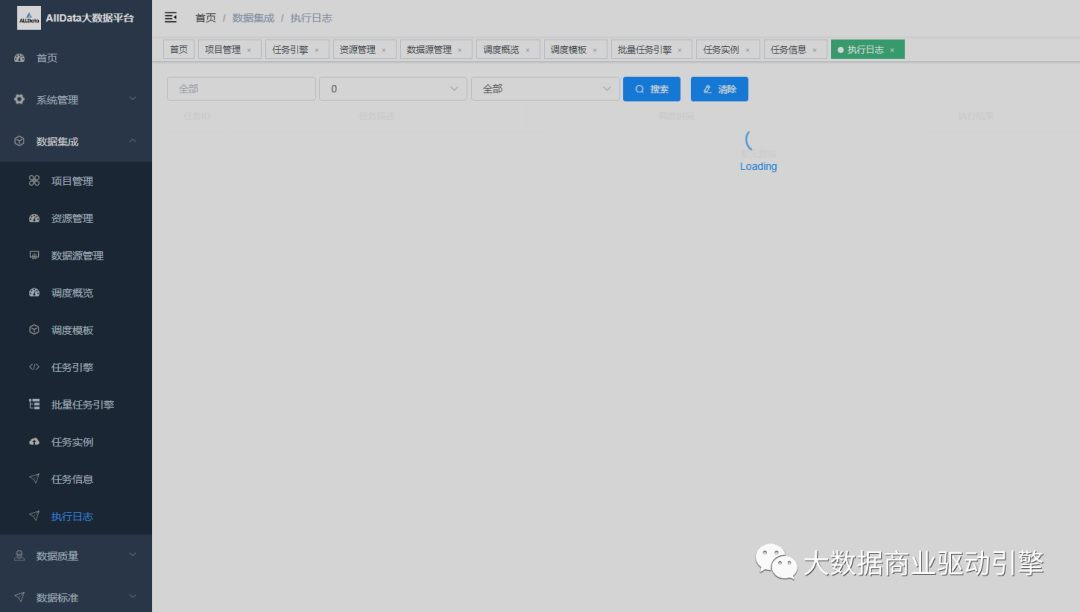Click the 清除 clear button
This screenshot has width=1080, height=612.
(719, 88)
